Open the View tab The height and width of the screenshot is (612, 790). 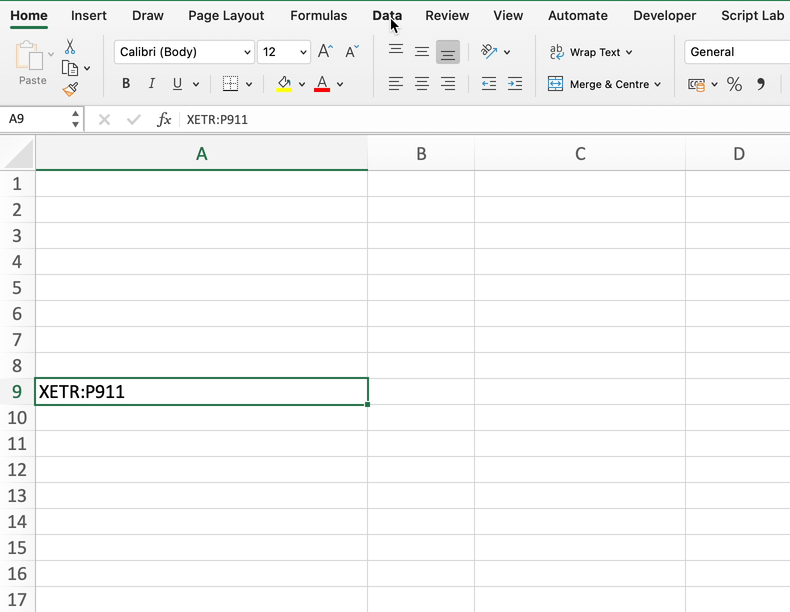point(508,16)
